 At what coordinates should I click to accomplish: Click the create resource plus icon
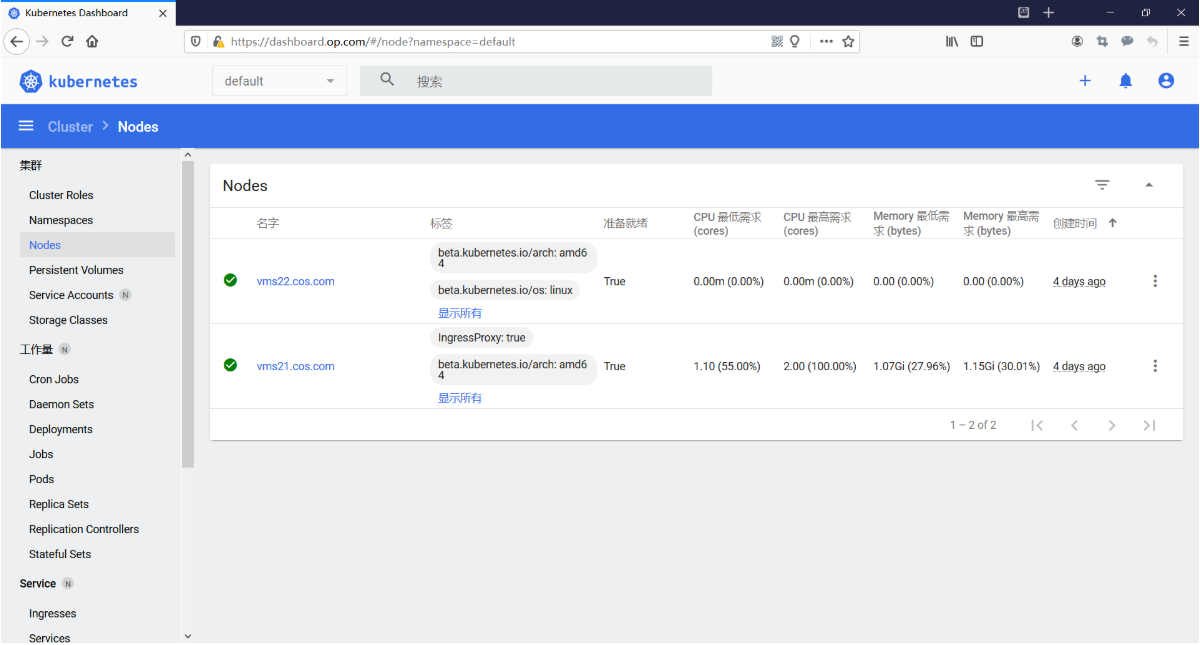[1085, 81]
